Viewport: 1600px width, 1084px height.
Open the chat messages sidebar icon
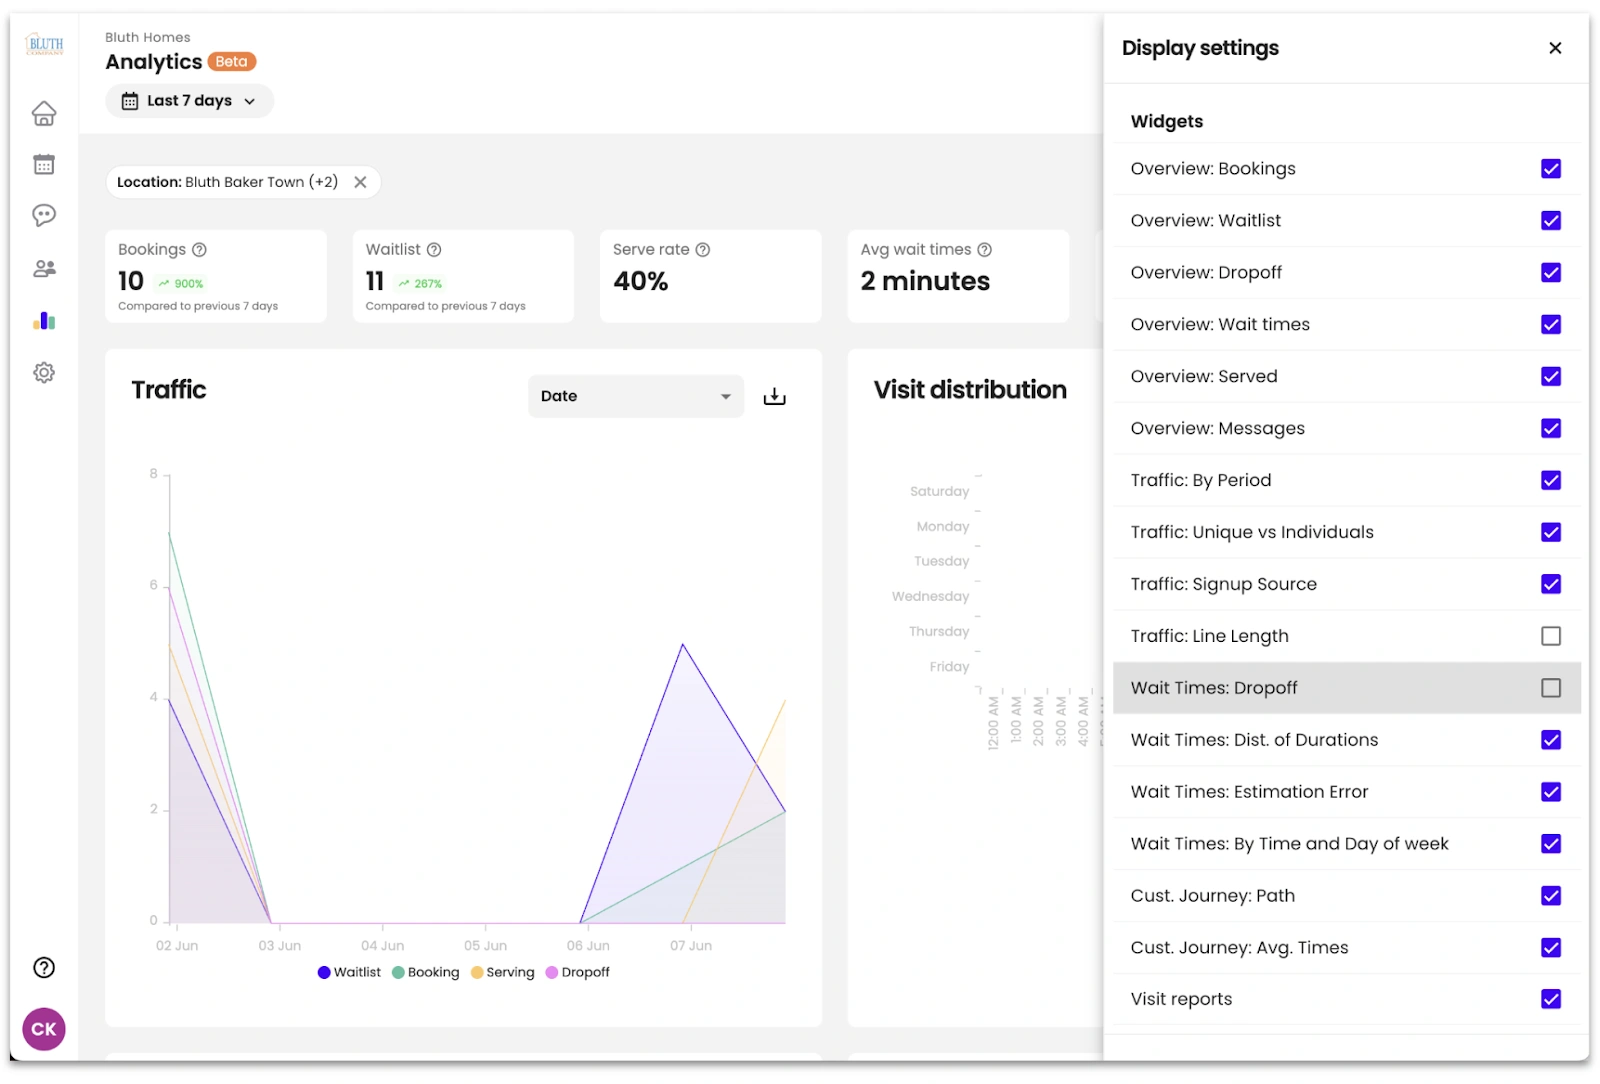pos(44,215)
